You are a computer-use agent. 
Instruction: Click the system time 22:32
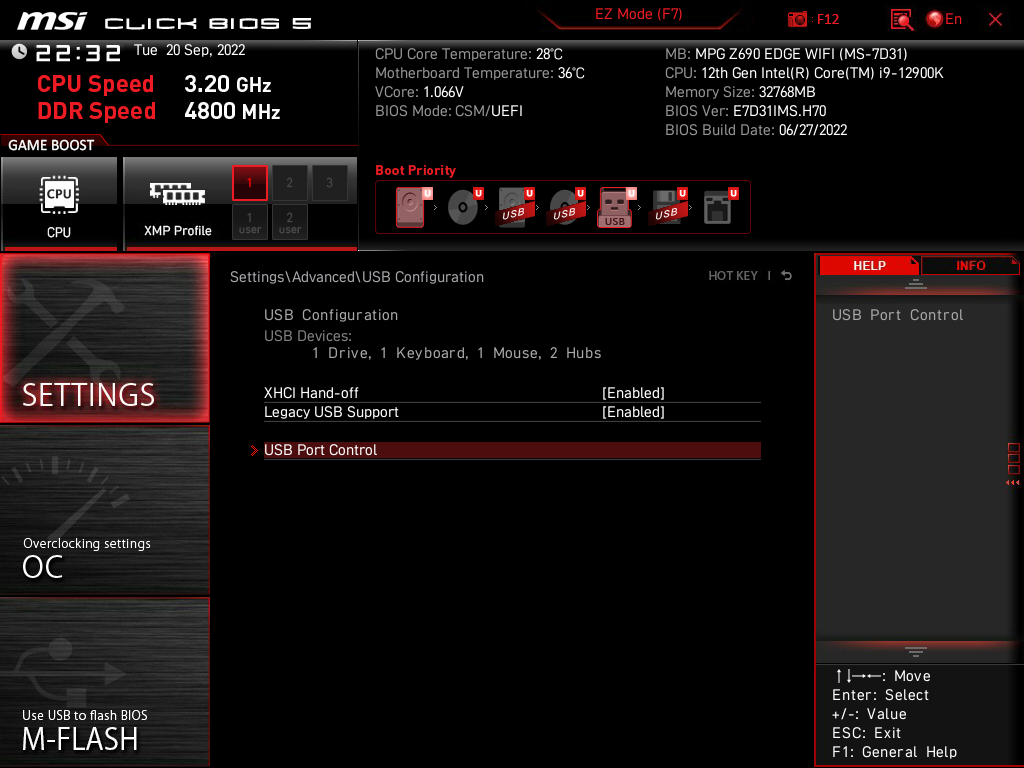pos(78,53)
